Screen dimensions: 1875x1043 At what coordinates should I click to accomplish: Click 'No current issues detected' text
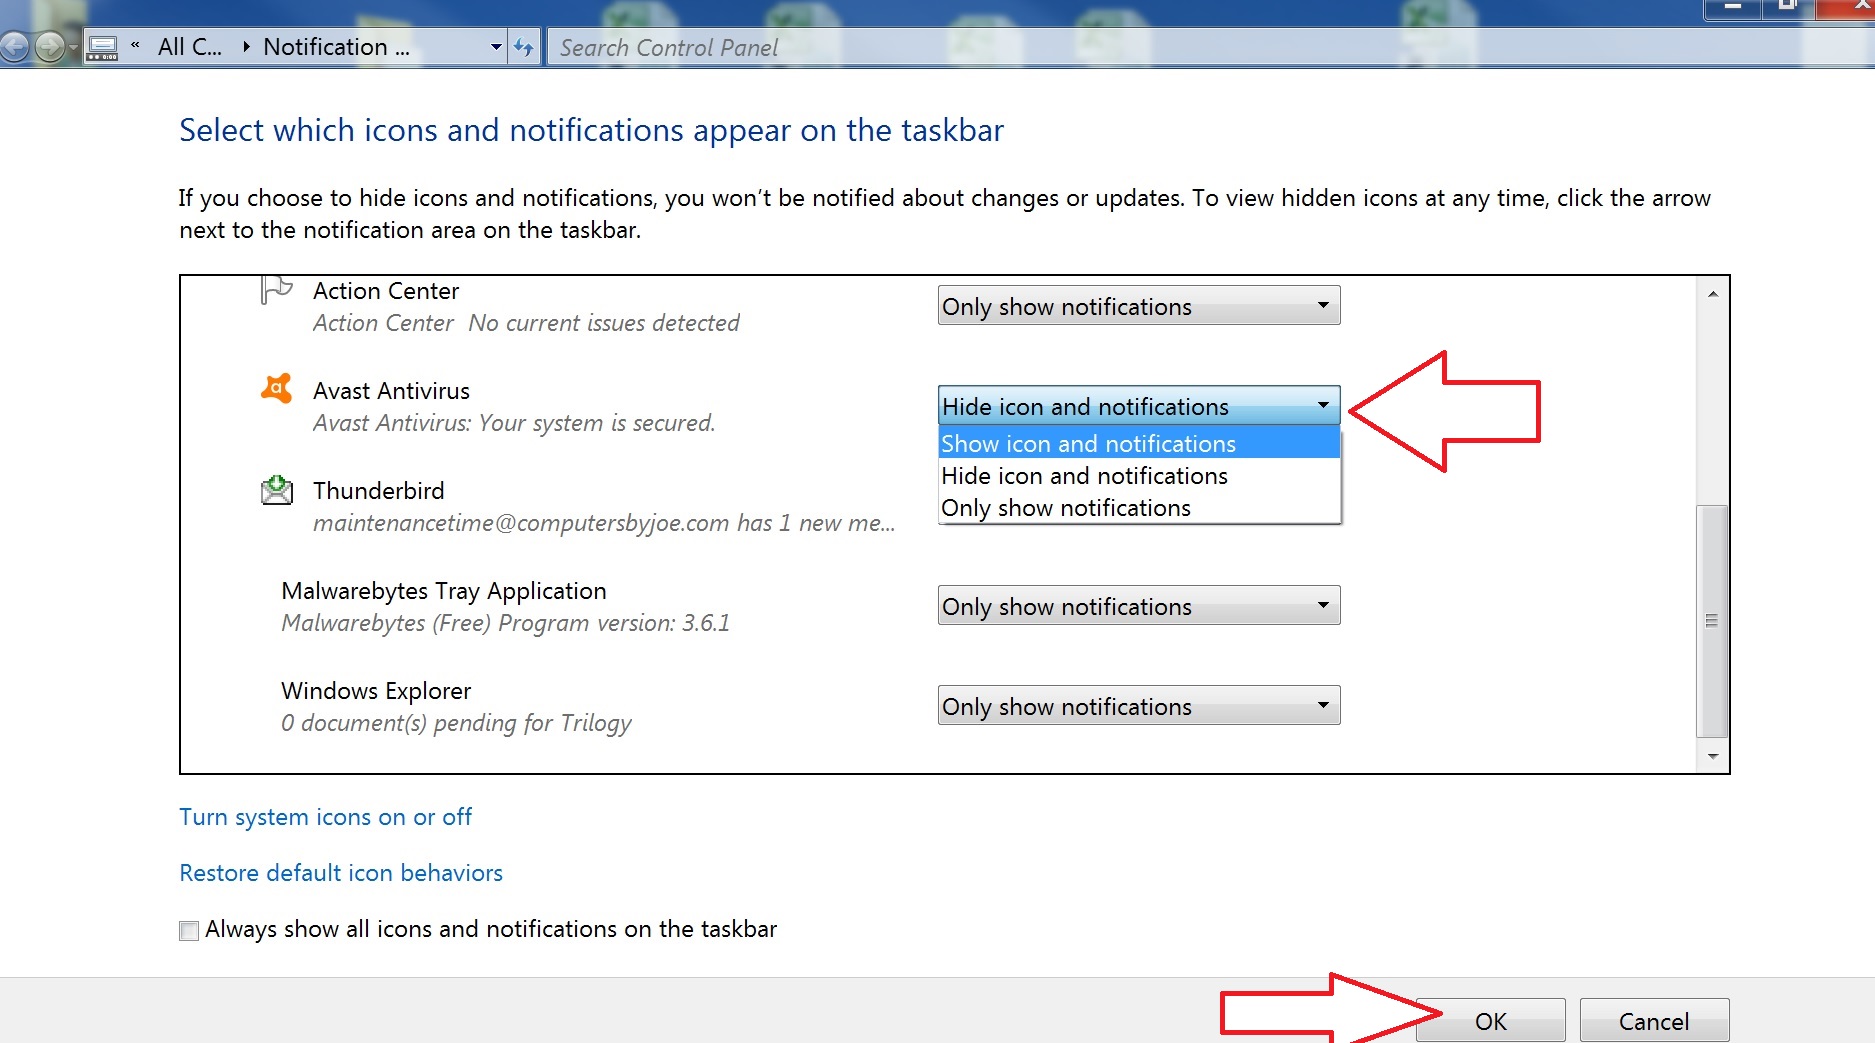point(604,323)
